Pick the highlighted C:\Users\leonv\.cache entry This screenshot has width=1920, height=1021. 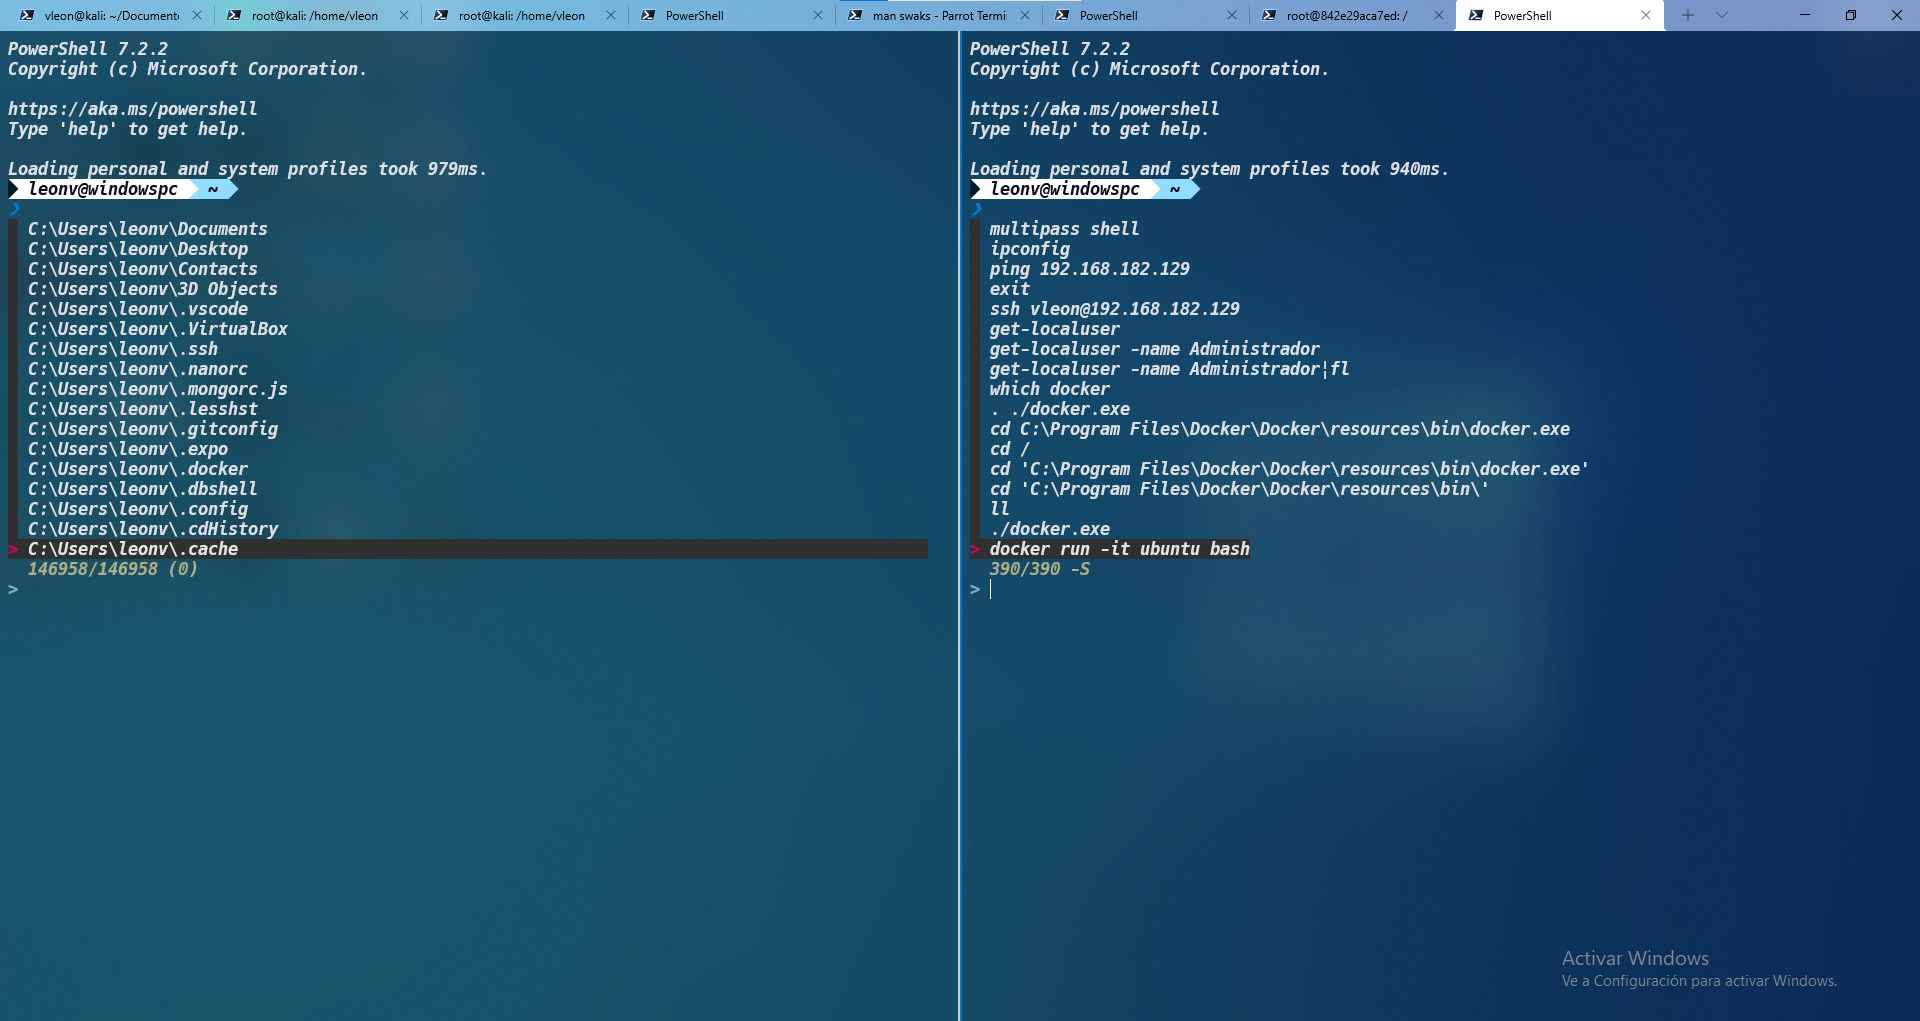132,549
